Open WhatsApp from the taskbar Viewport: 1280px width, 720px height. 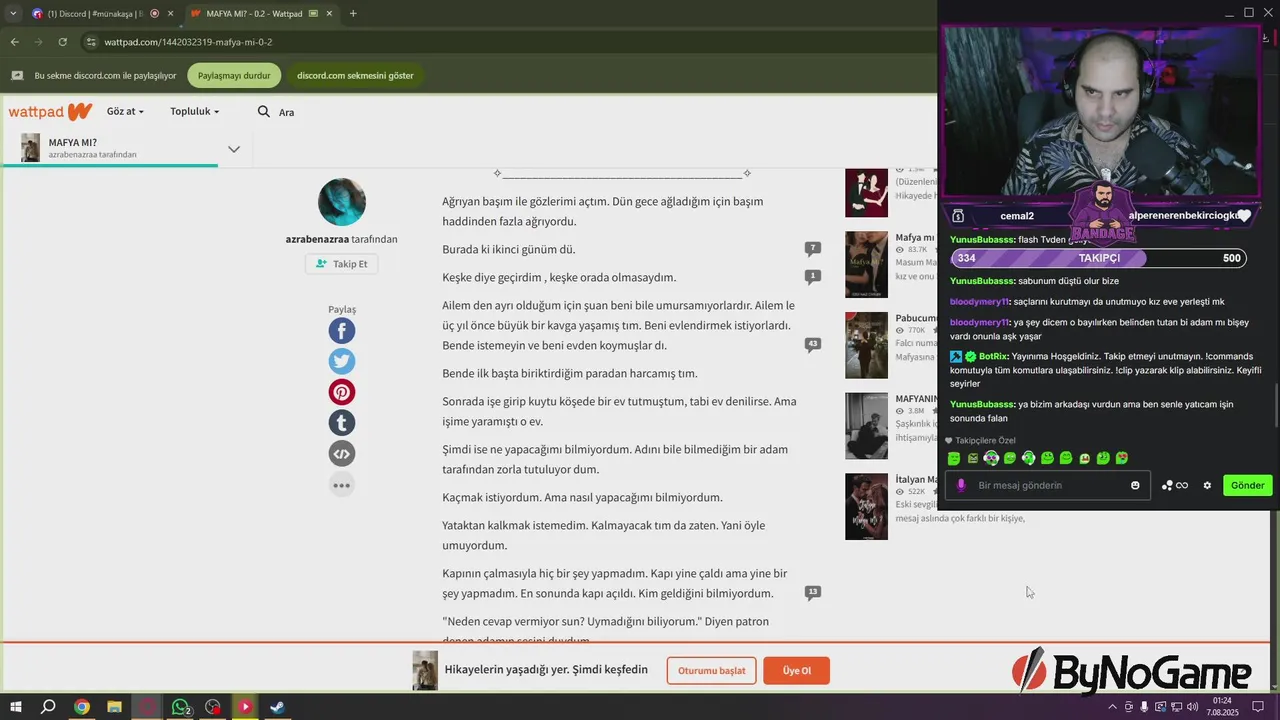click(181, 707)
